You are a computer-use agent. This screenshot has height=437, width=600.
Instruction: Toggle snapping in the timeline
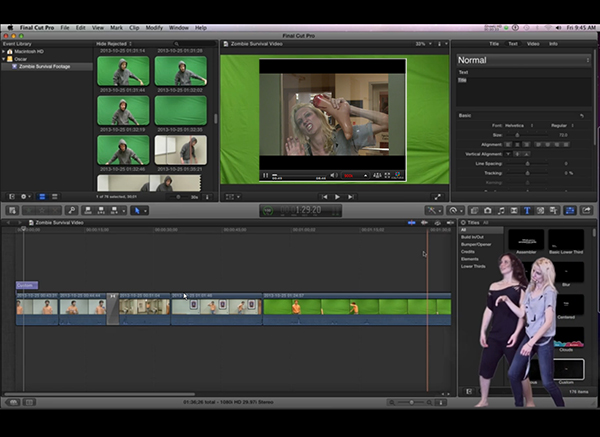[x=450, y=223]
